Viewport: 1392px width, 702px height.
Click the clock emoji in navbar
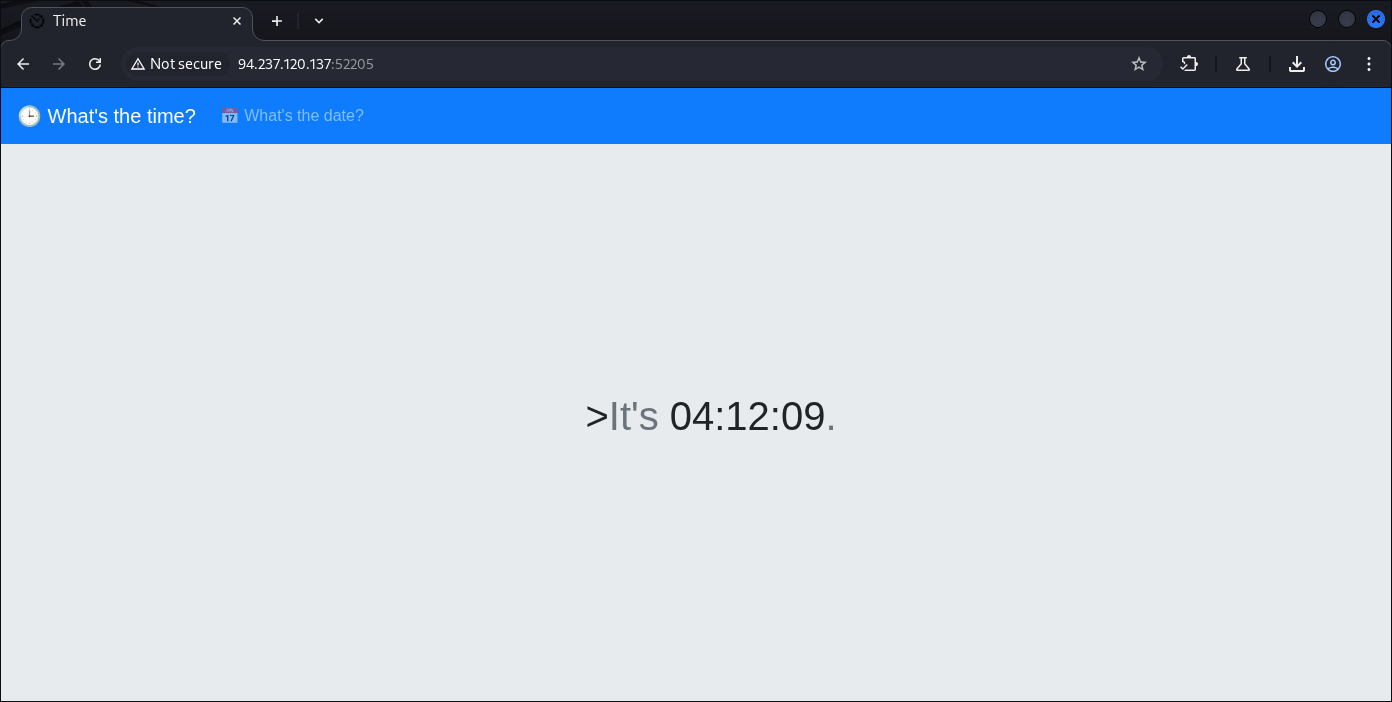(x=29, y=116)
